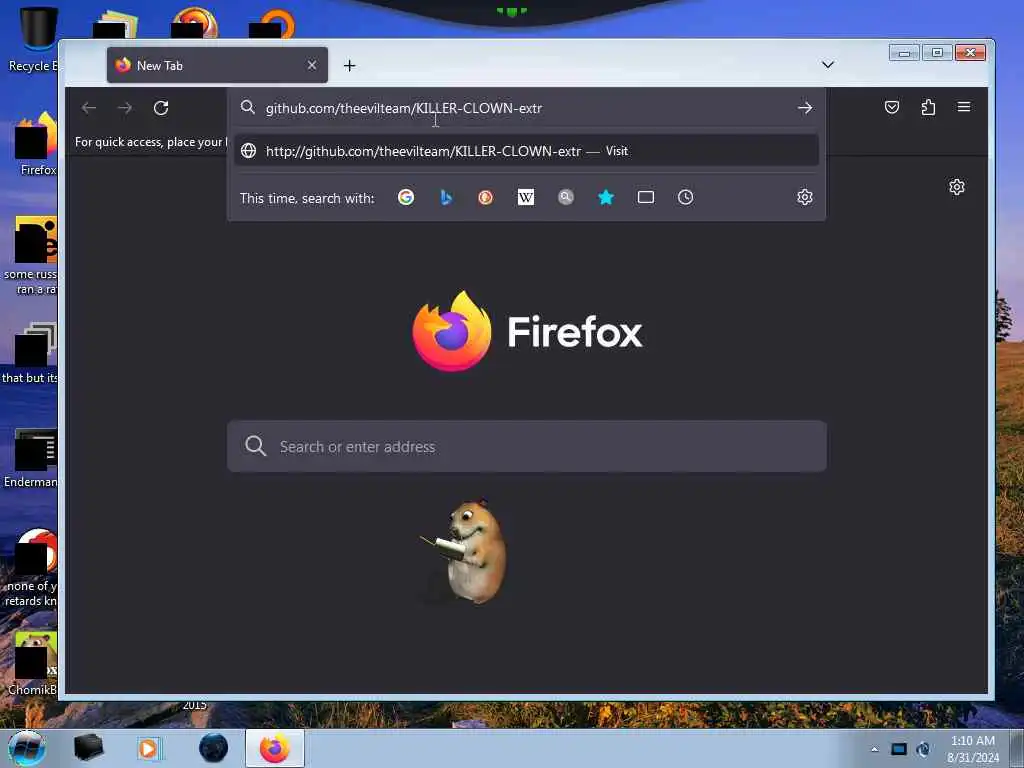
Task: Click the system tray network icon
Action: [923, 749]
